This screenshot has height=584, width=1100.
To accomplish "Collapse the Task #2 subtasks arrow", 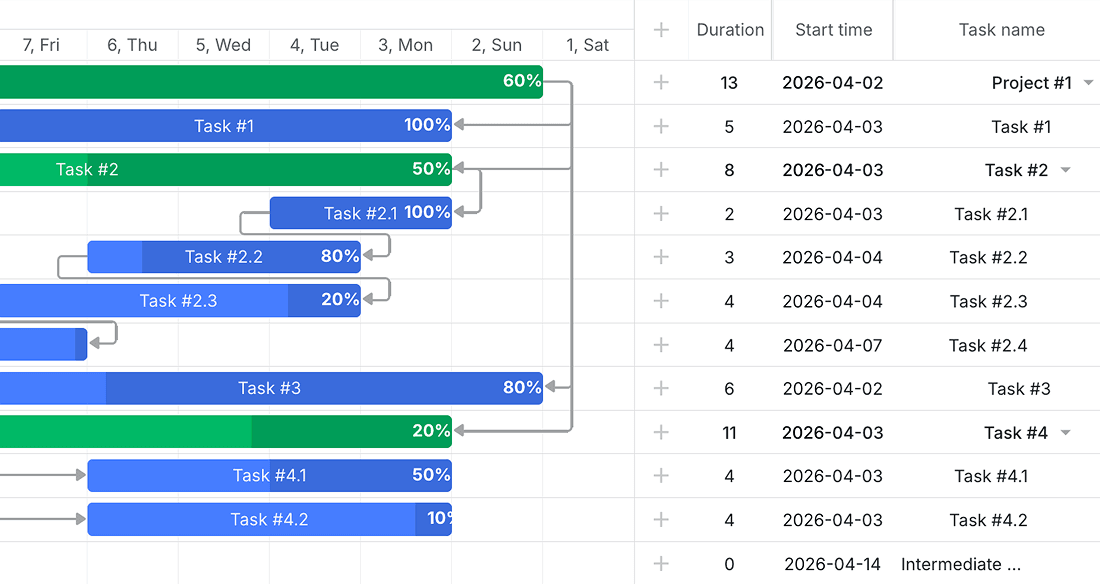I will 1066,170.
